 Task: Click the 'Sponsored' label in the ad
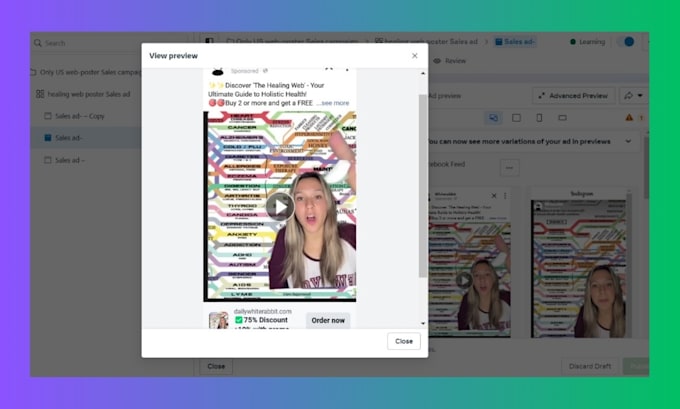[245, 71]
